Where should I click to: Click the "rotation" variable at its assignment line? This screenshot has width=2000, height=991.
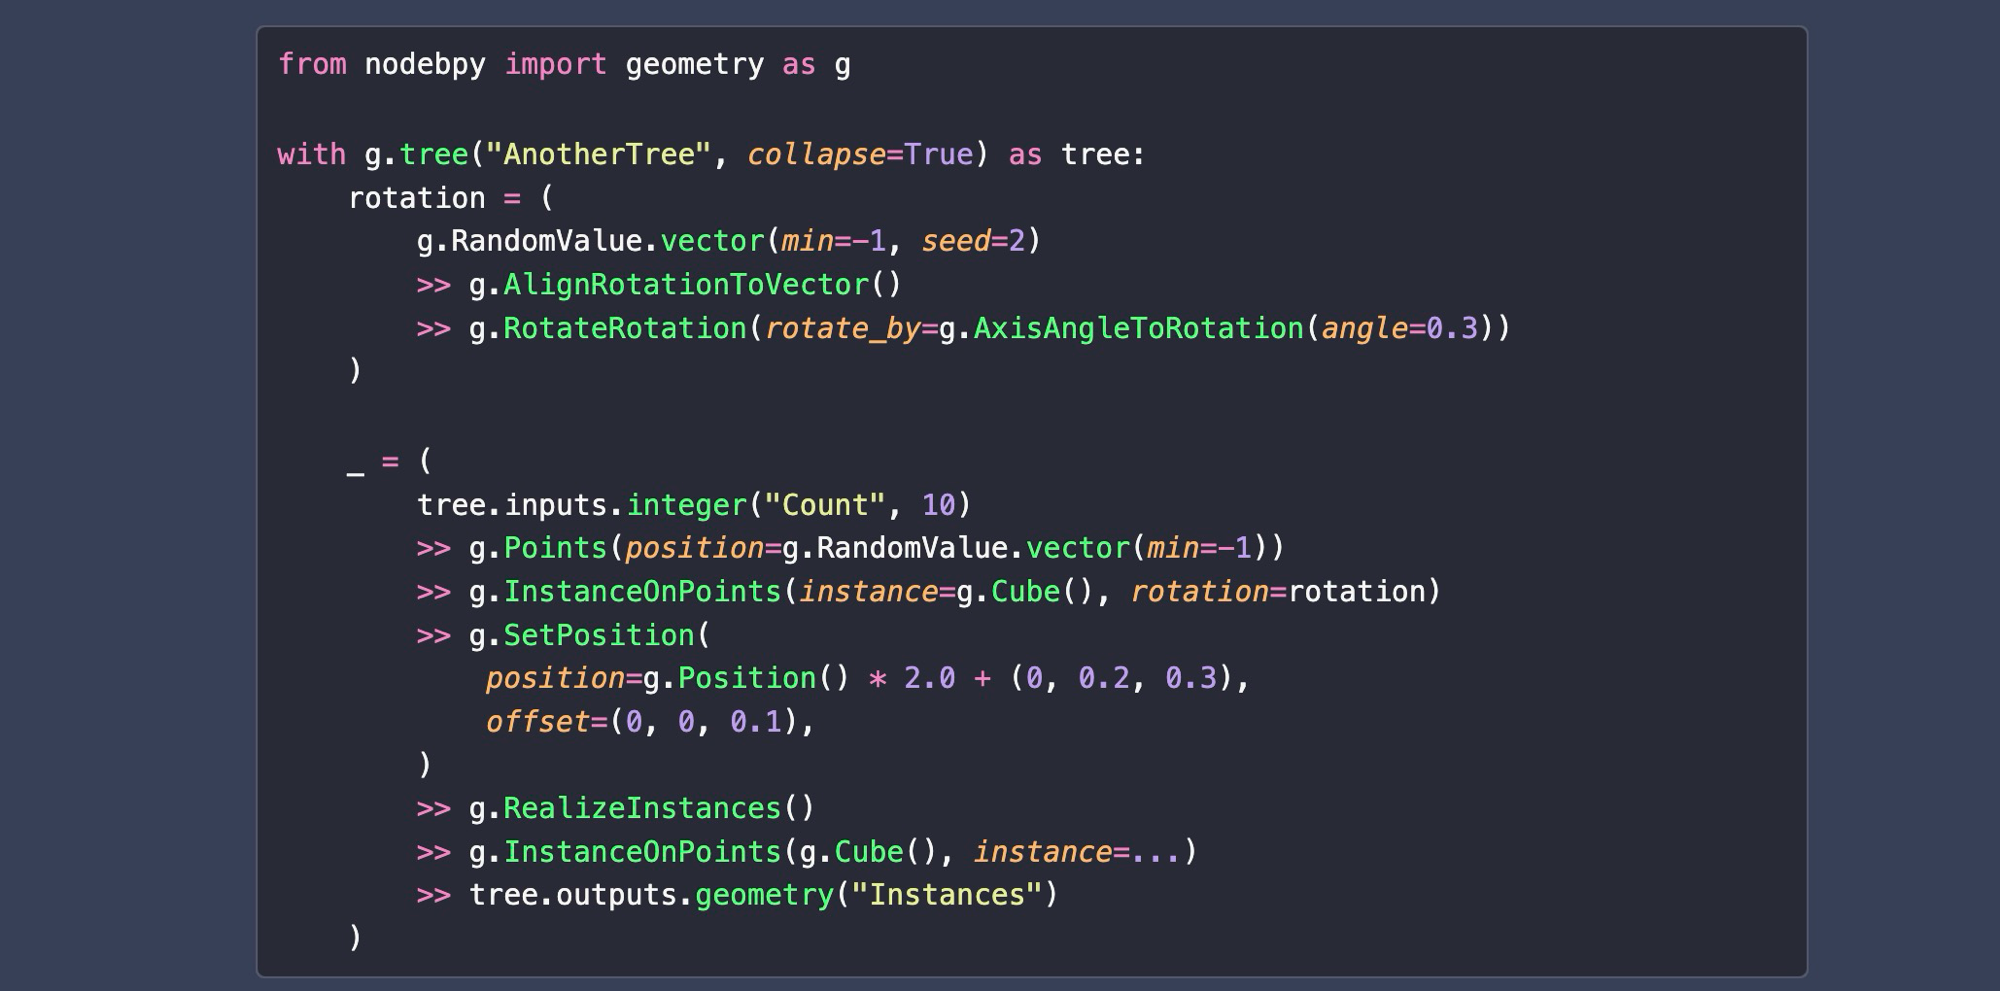point(417,198)
